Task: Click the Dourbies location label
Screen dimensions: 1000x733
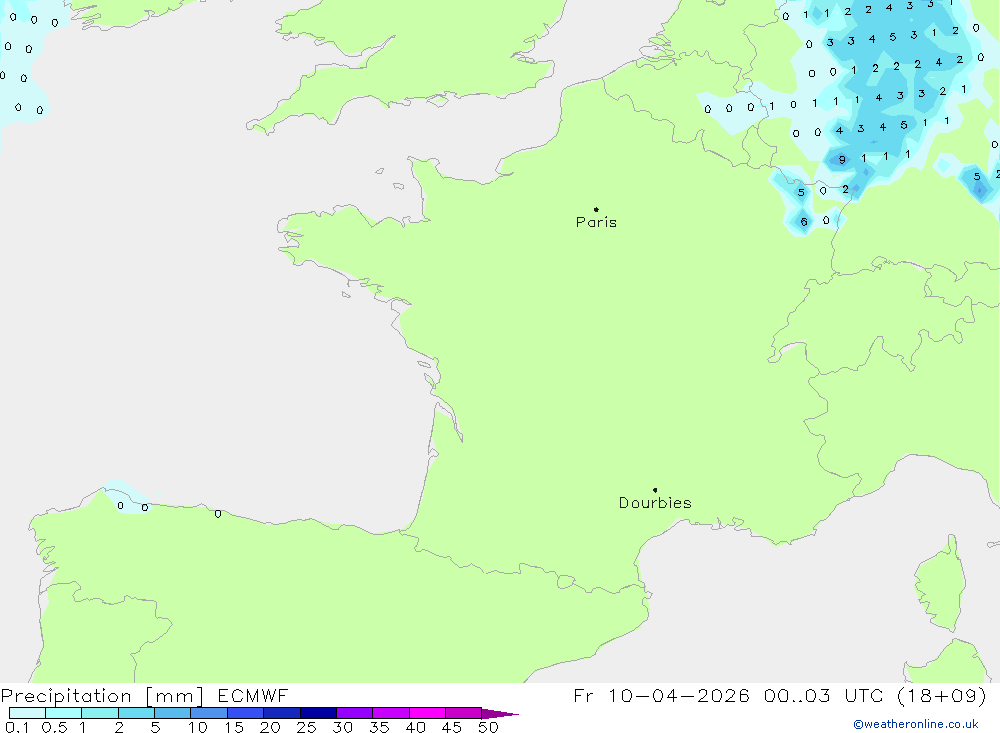Action: coord(655,503)
